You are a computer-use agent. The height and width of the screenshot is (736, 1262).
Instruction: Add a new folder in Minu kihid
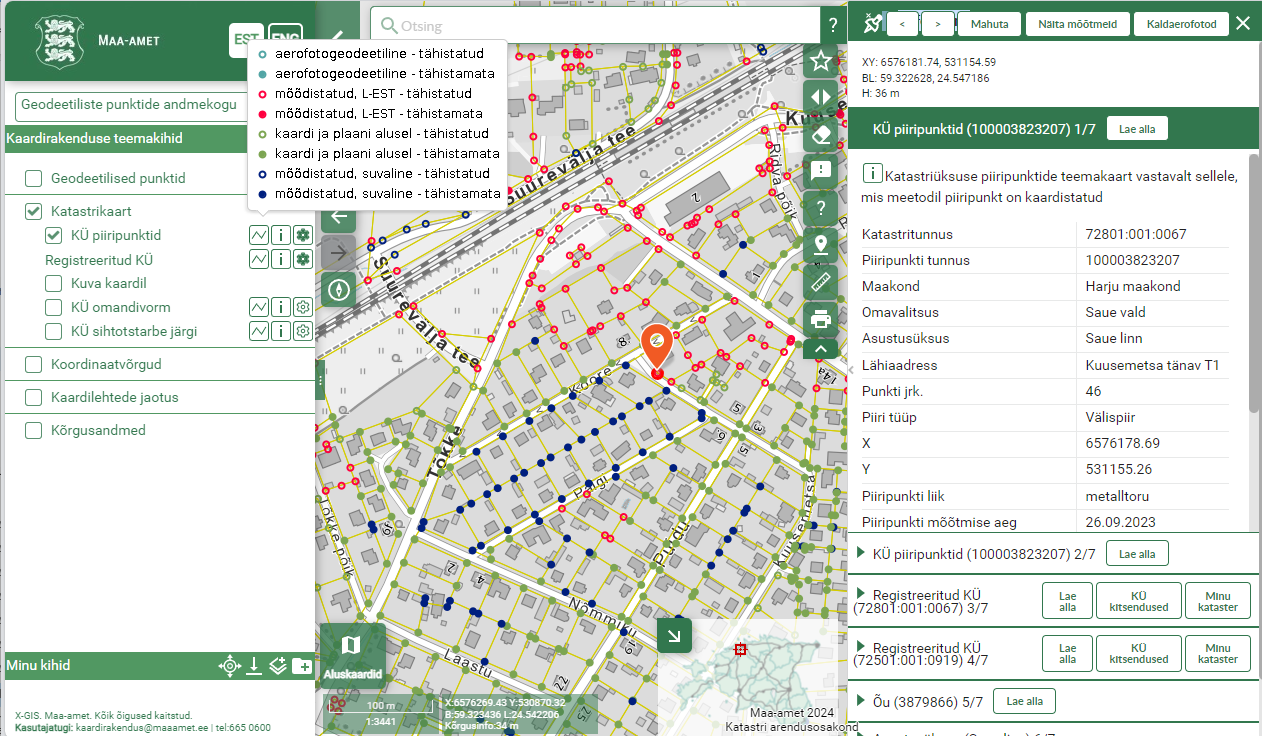click(x=302, y=666)
